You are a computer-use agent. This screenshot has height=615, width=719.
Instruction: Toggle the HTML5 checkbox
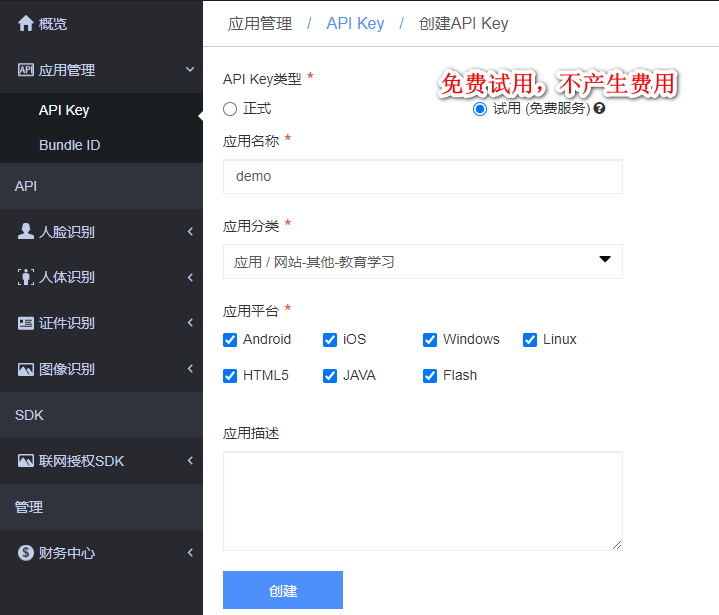click(230, 376)
